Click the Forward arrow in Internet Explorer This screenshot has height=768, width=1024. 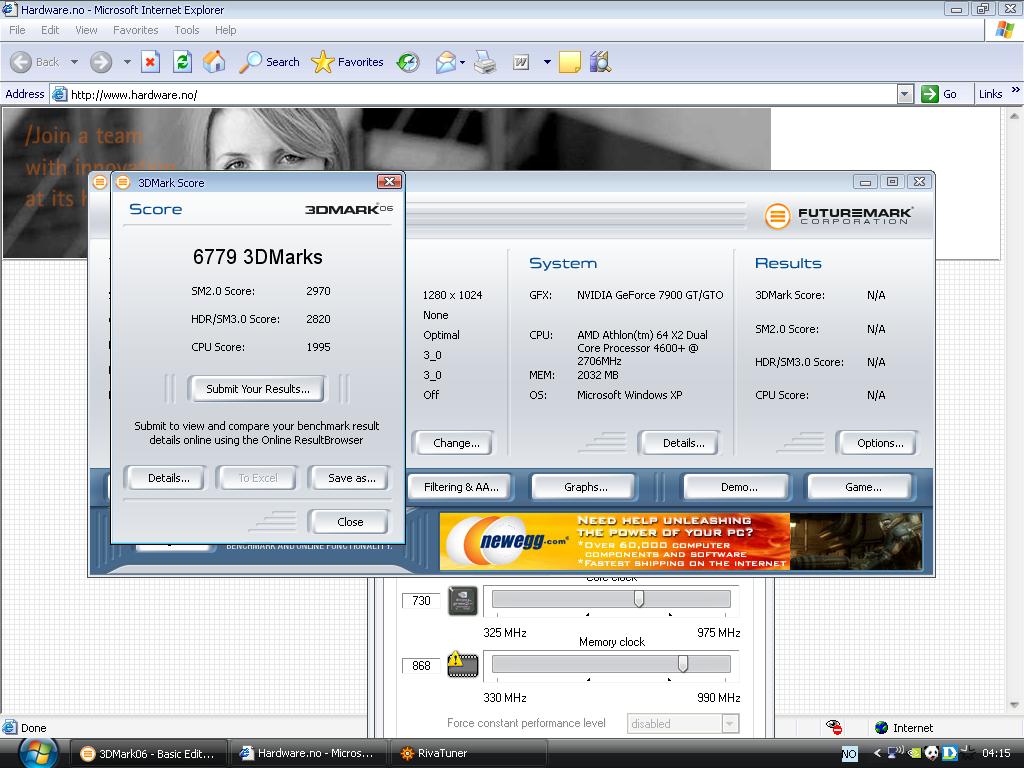pyautogui.click(x=101, y=62)
